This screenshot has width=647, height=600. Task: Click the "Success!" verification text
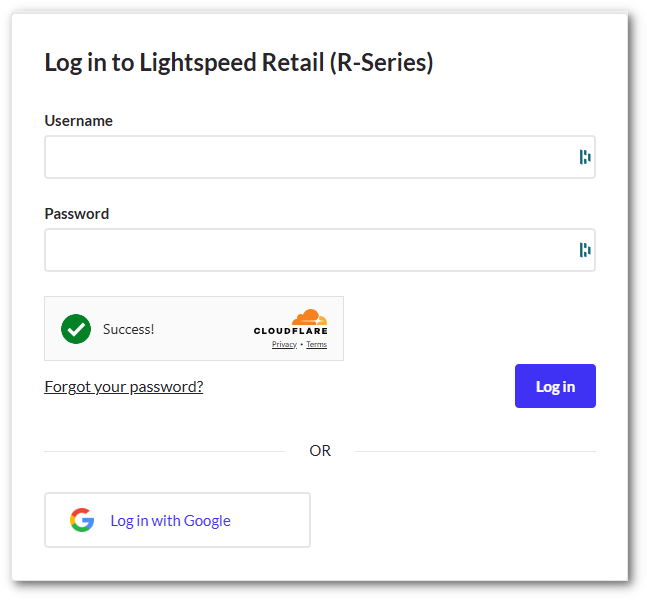point(129,328)
